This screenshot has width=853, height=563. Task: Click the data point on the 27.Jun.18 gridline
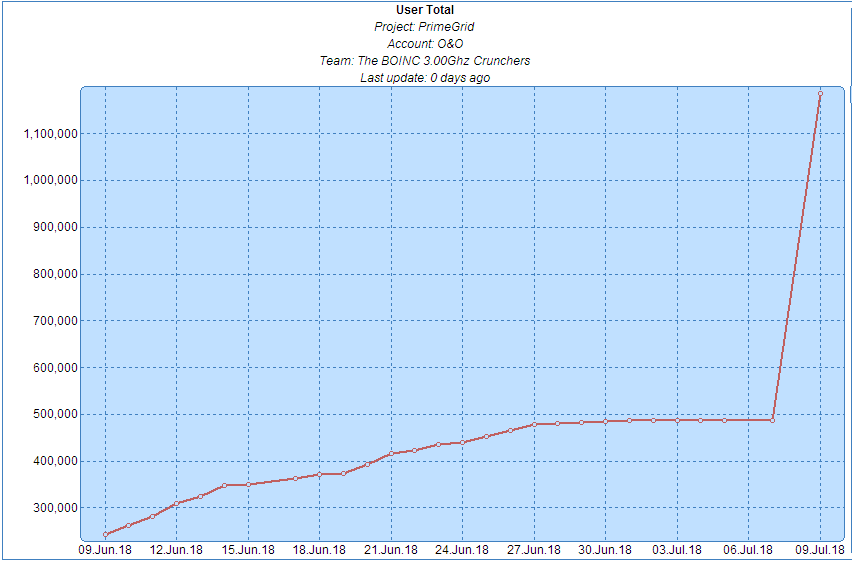tap(534, 424)
